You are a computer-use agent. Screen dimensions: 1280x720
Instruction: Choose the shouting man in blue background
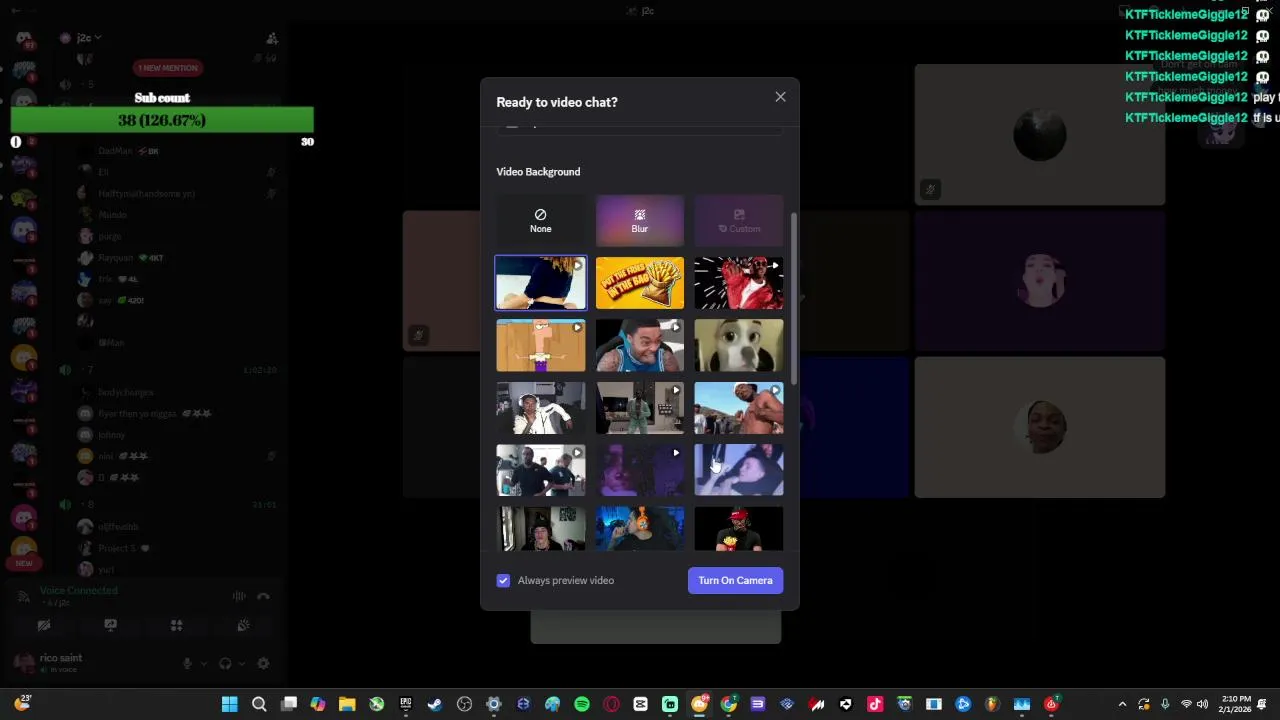[x=640, y=345]
